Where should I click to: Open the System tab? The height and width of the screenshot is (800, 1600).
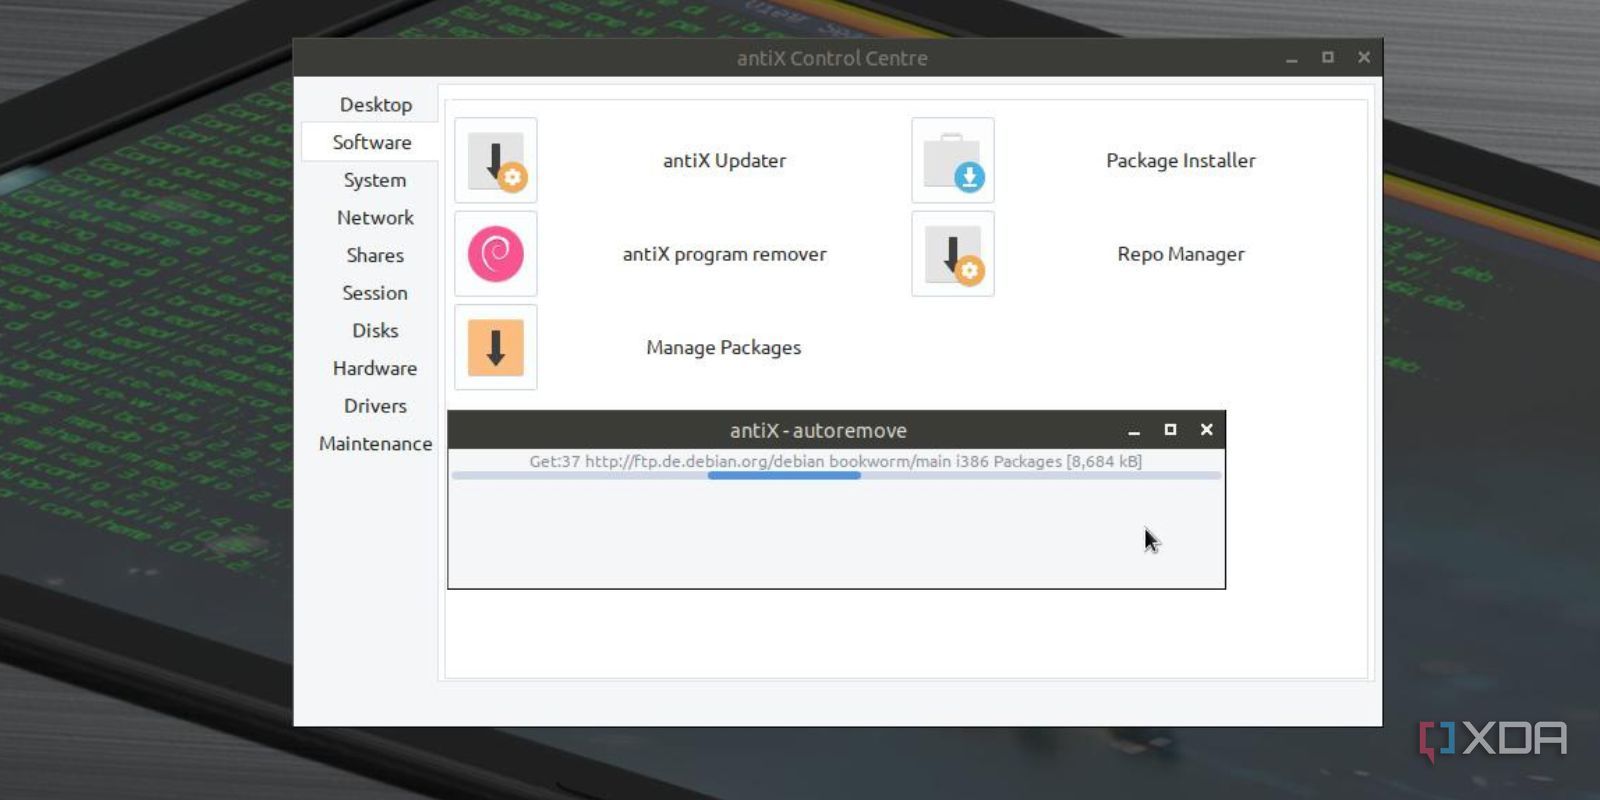click(x=375, y=180)
